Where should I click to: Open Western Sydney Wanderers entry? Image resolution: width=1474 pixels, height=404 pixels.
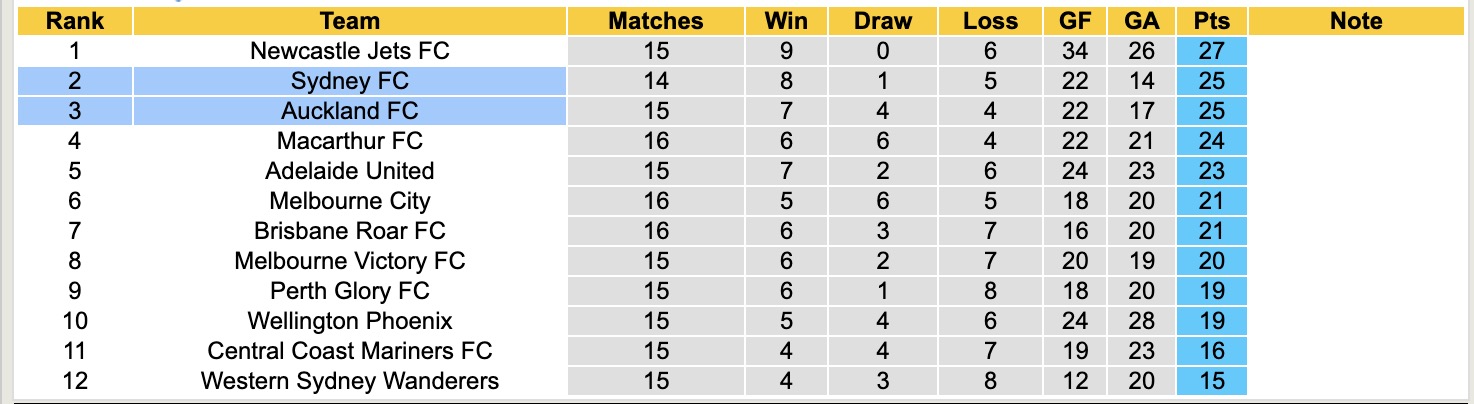(x=350, y=381)
